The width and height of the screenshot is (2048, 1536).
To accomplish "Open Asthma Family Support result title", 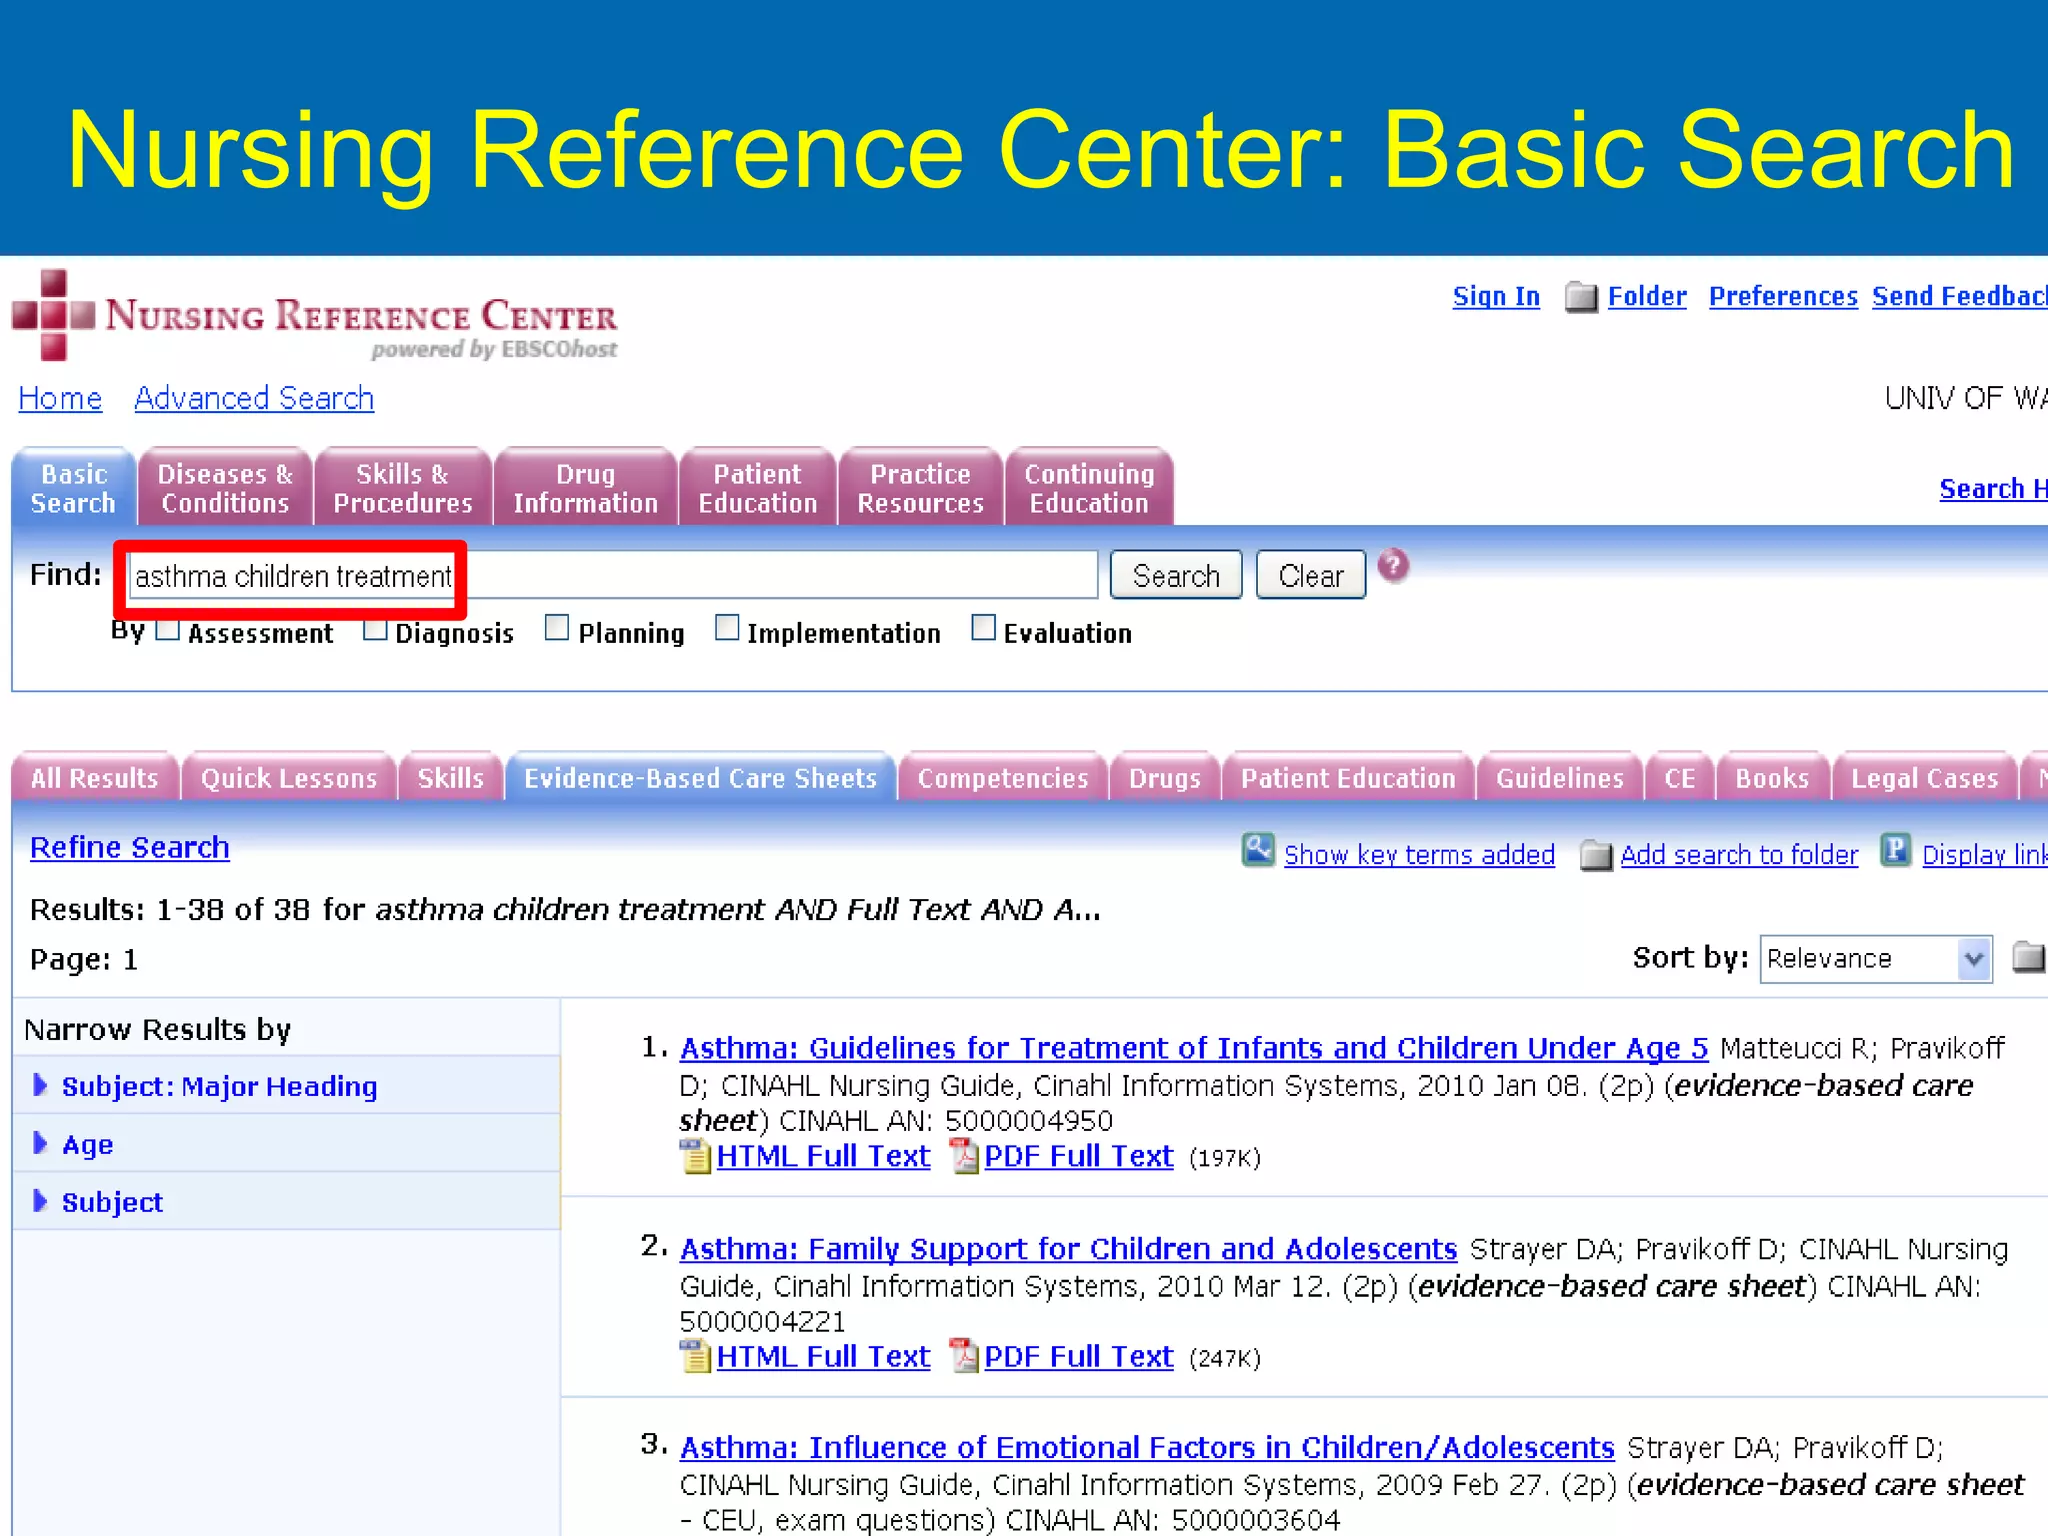I will (x=1068, y=1249).
